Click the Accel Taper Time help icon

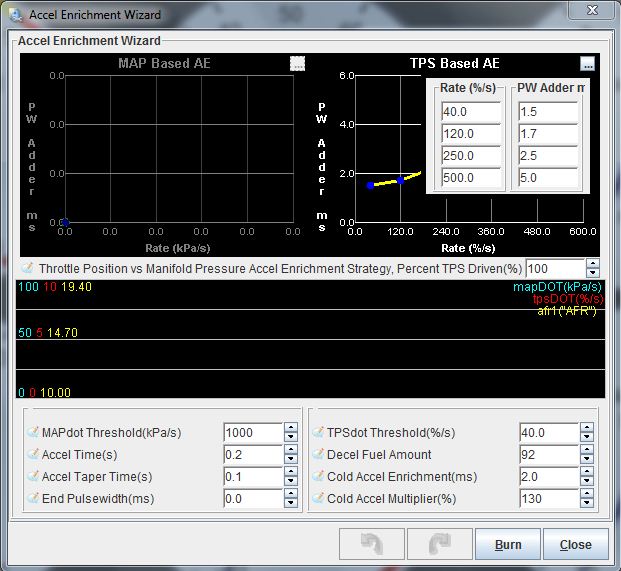(x=30, y=477)
